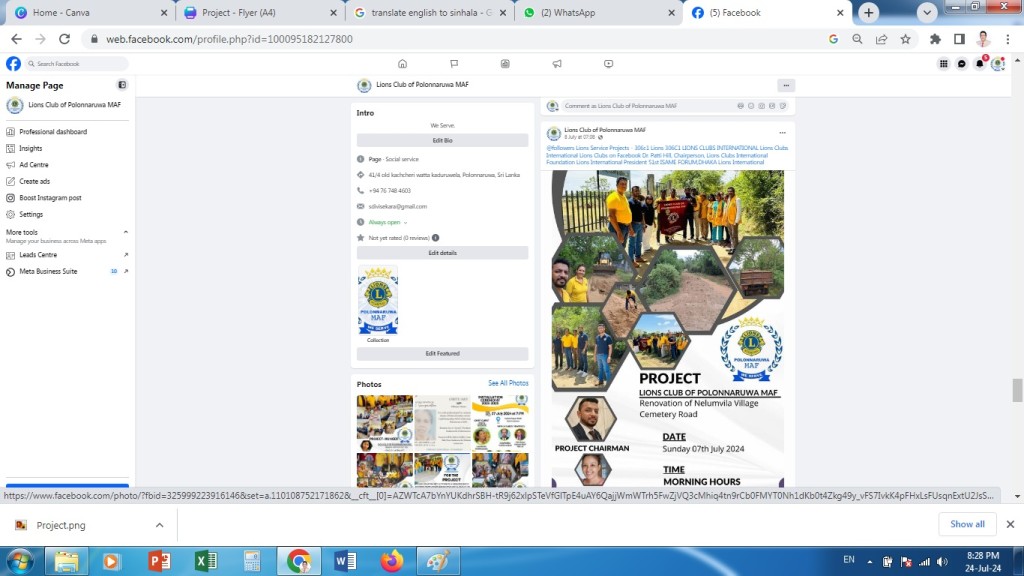
Task: Switch to translate english to sinhala tab
Action: 430,12
